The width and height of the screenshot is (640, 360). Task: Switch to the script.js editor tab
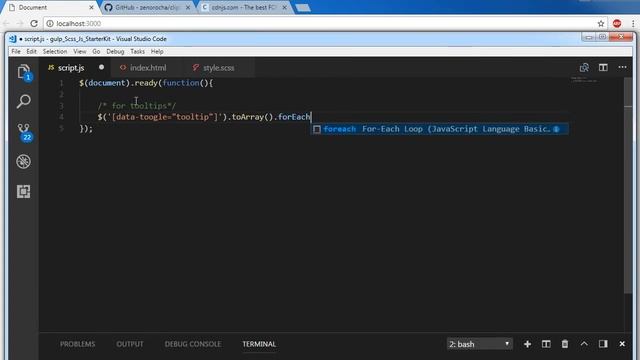(71, 68)
